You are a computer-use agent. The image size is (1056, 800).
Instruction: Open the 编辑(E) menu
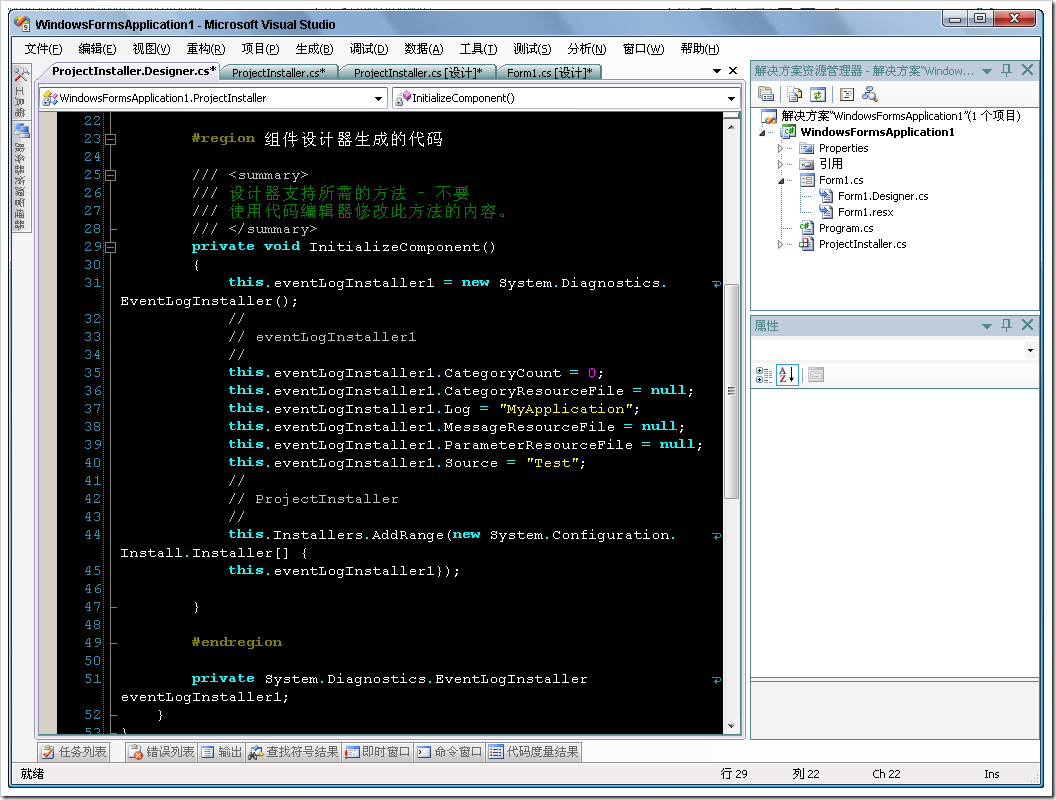pyautogui.click(x=97, y=48)
